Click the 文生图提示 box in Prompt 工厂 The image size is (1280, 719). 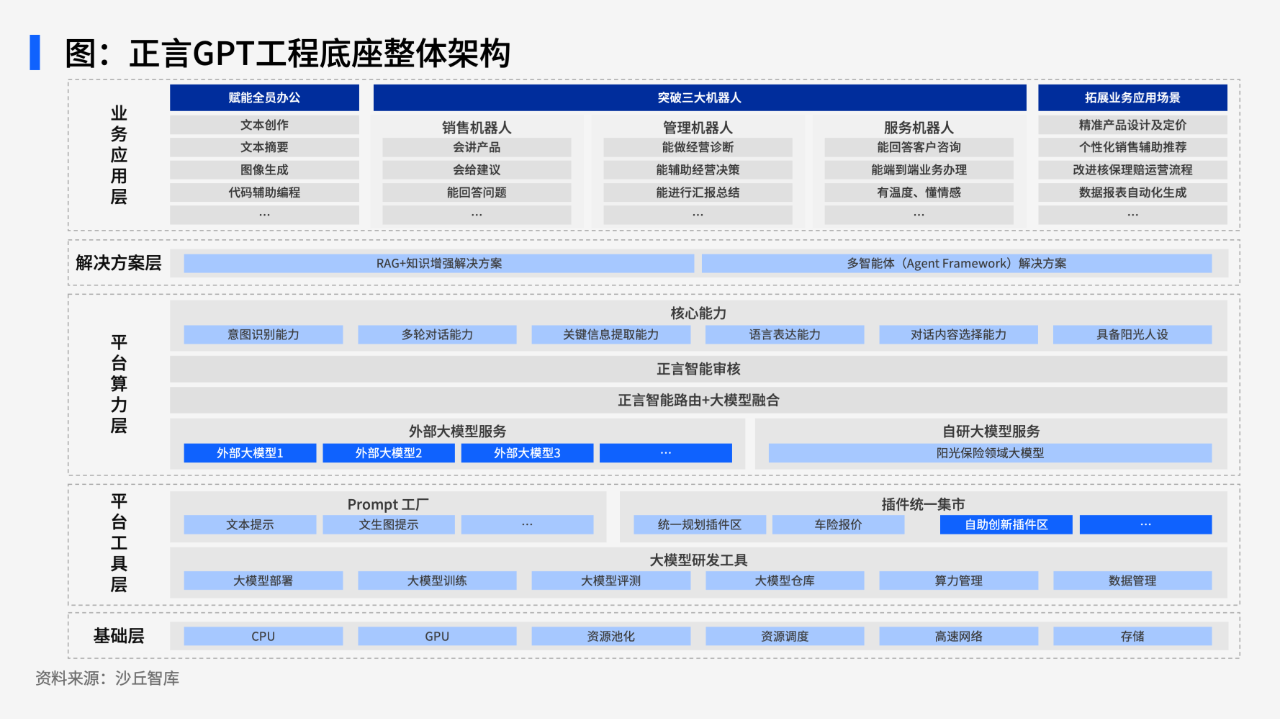[x=388, y=525]
